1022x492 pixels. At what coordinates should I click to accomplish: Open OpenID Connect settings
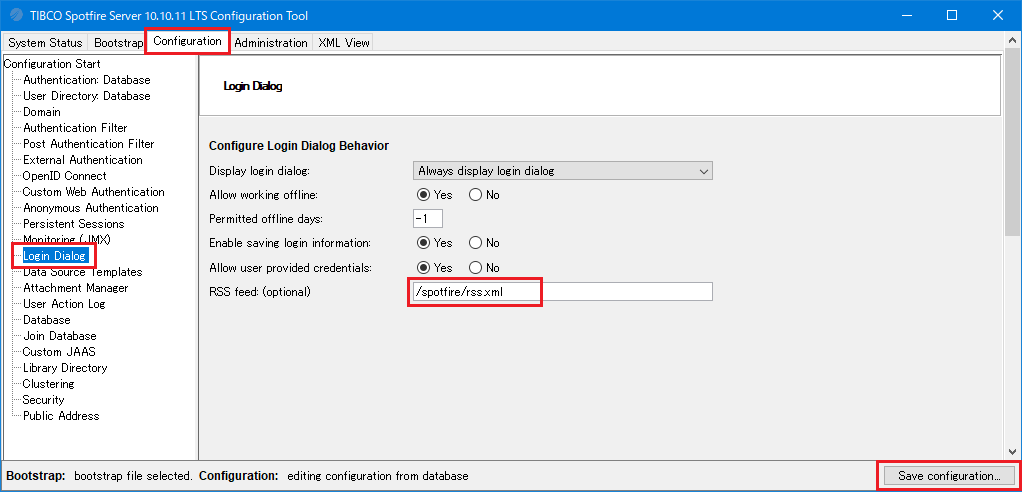(x=65, y=176)
